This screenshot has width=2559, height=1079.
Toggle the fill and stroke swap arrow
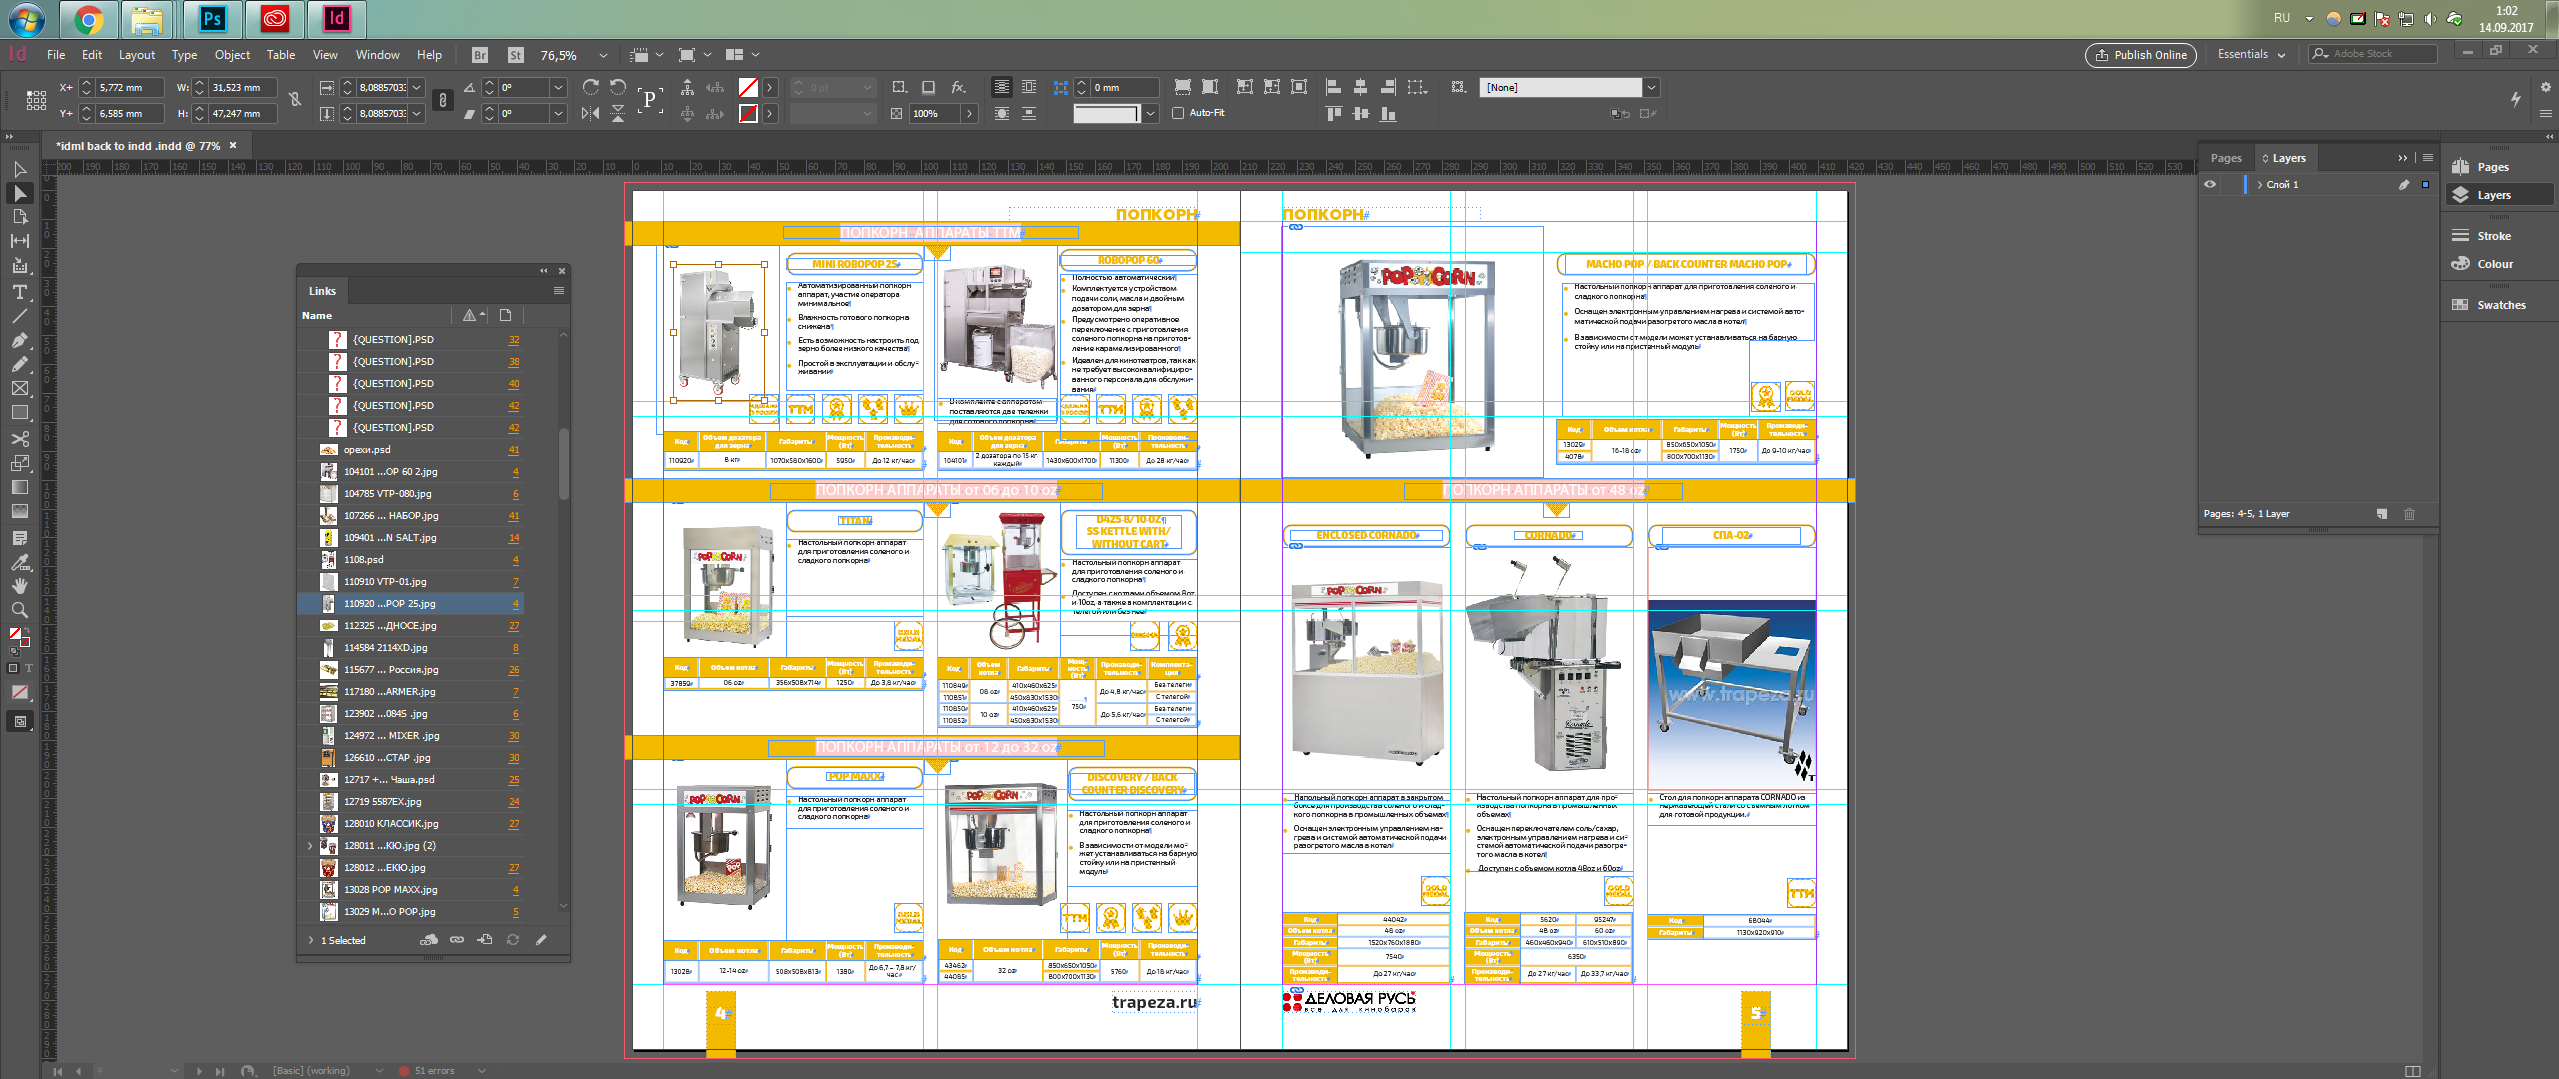pyautogui.click(x=26, y=630)
